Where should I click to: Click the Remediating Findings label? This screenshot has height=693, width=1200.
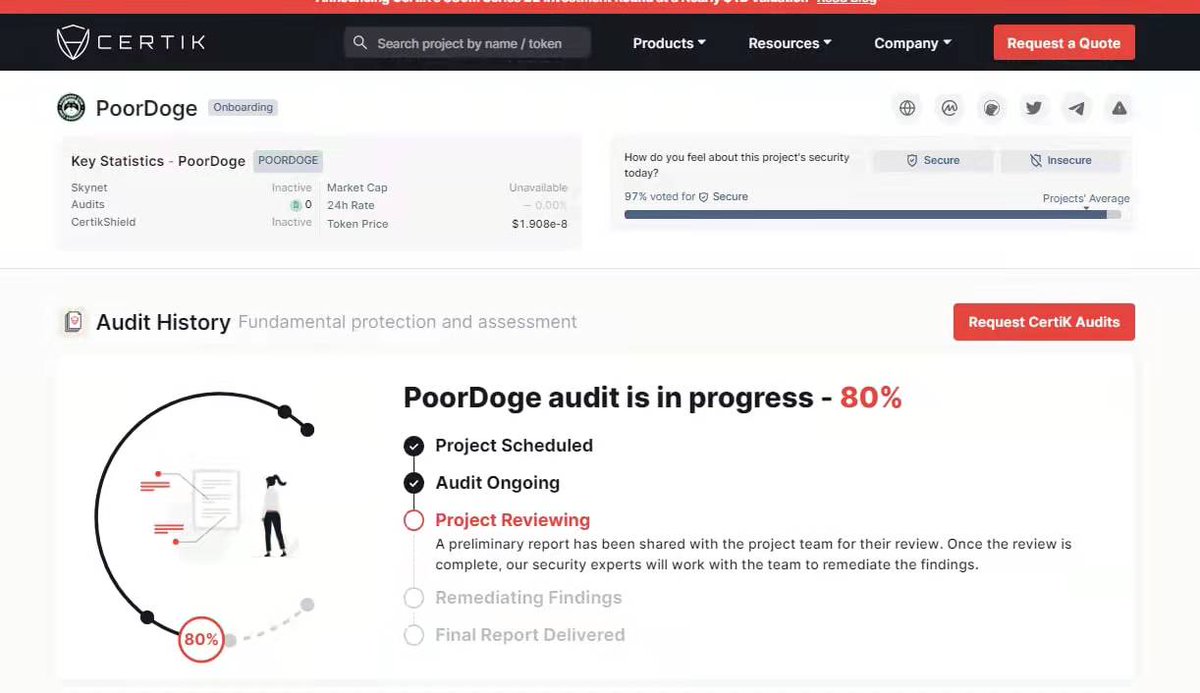click(x=528, y=598)
